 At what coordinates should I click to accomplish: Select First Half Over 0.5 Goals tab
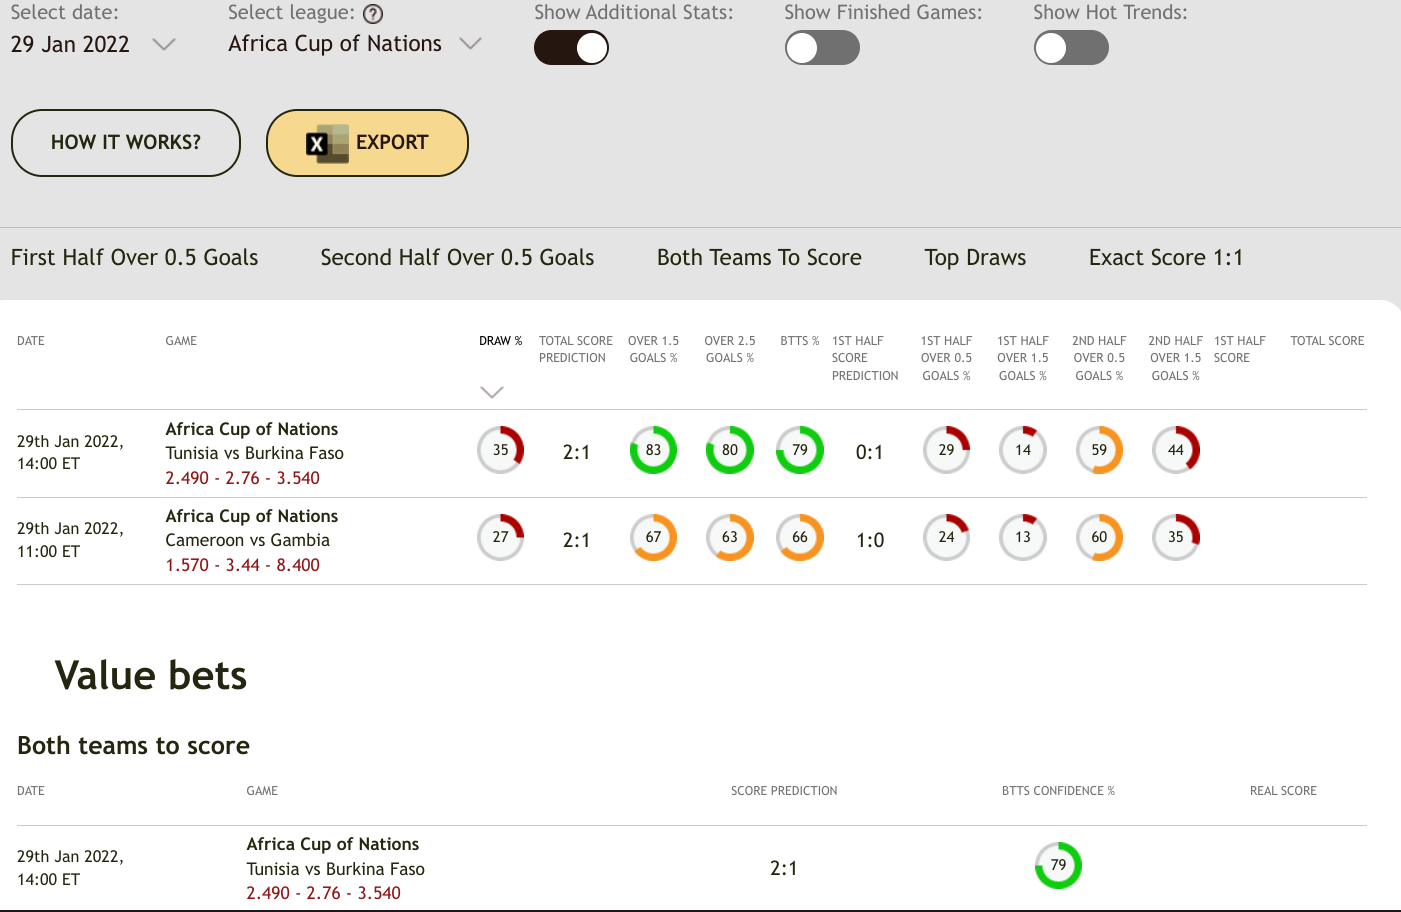pyautogui.click(x=135, y=258)
